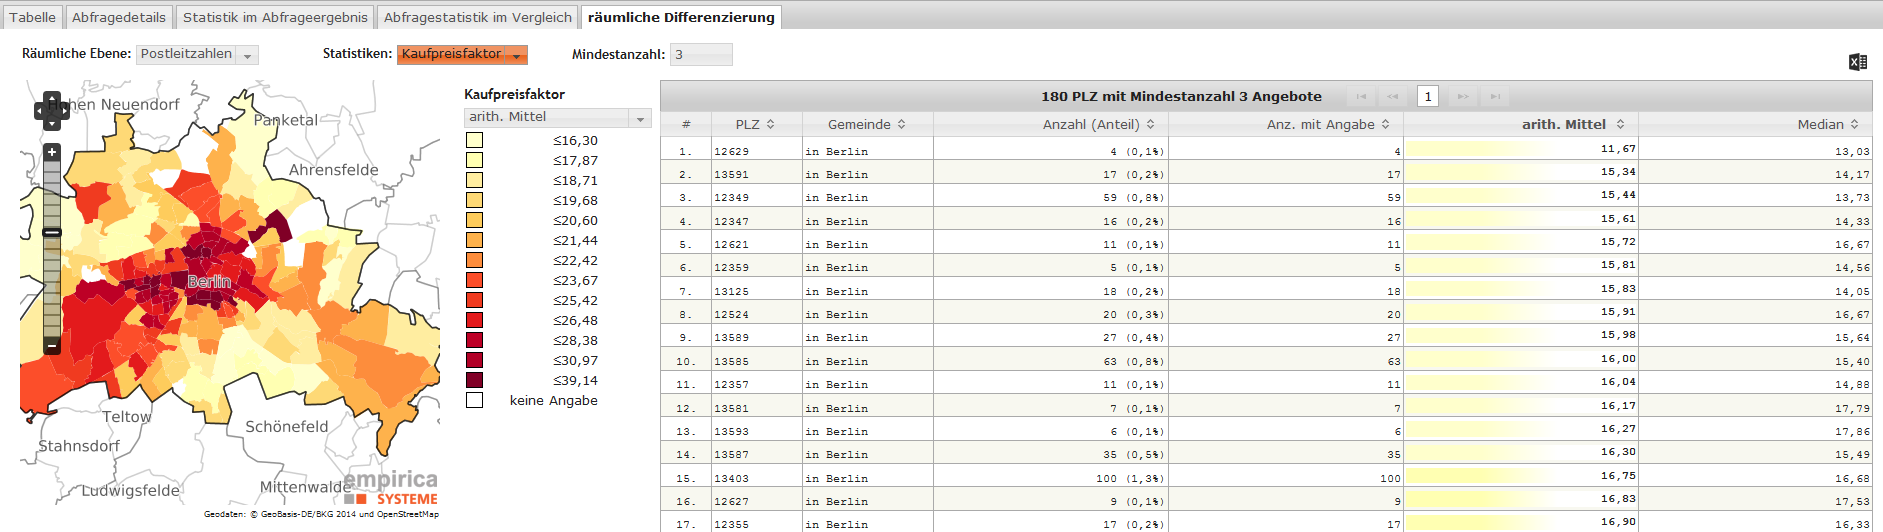Viewport: 1883px width, 532px height.
Task: Export table to Excel icon
Action: click(1858, 62)
